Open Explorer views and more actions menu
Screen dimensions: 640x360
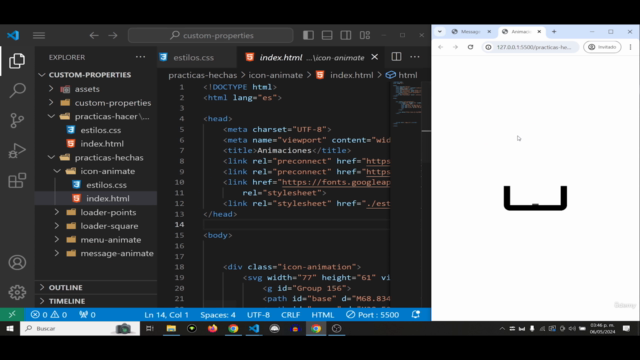pyautogui.click(x=140, y=57)
